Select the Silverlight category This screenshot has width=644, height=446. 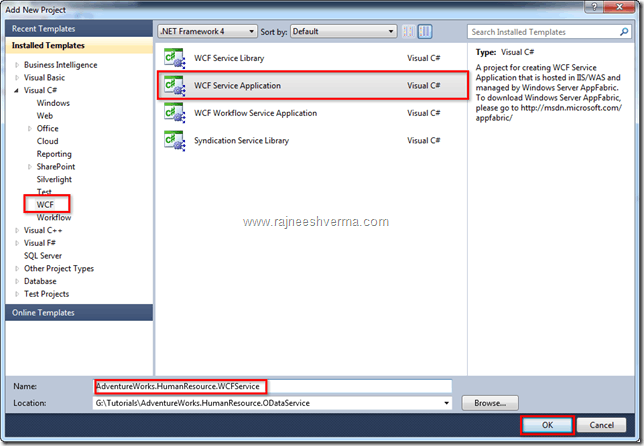54,179
